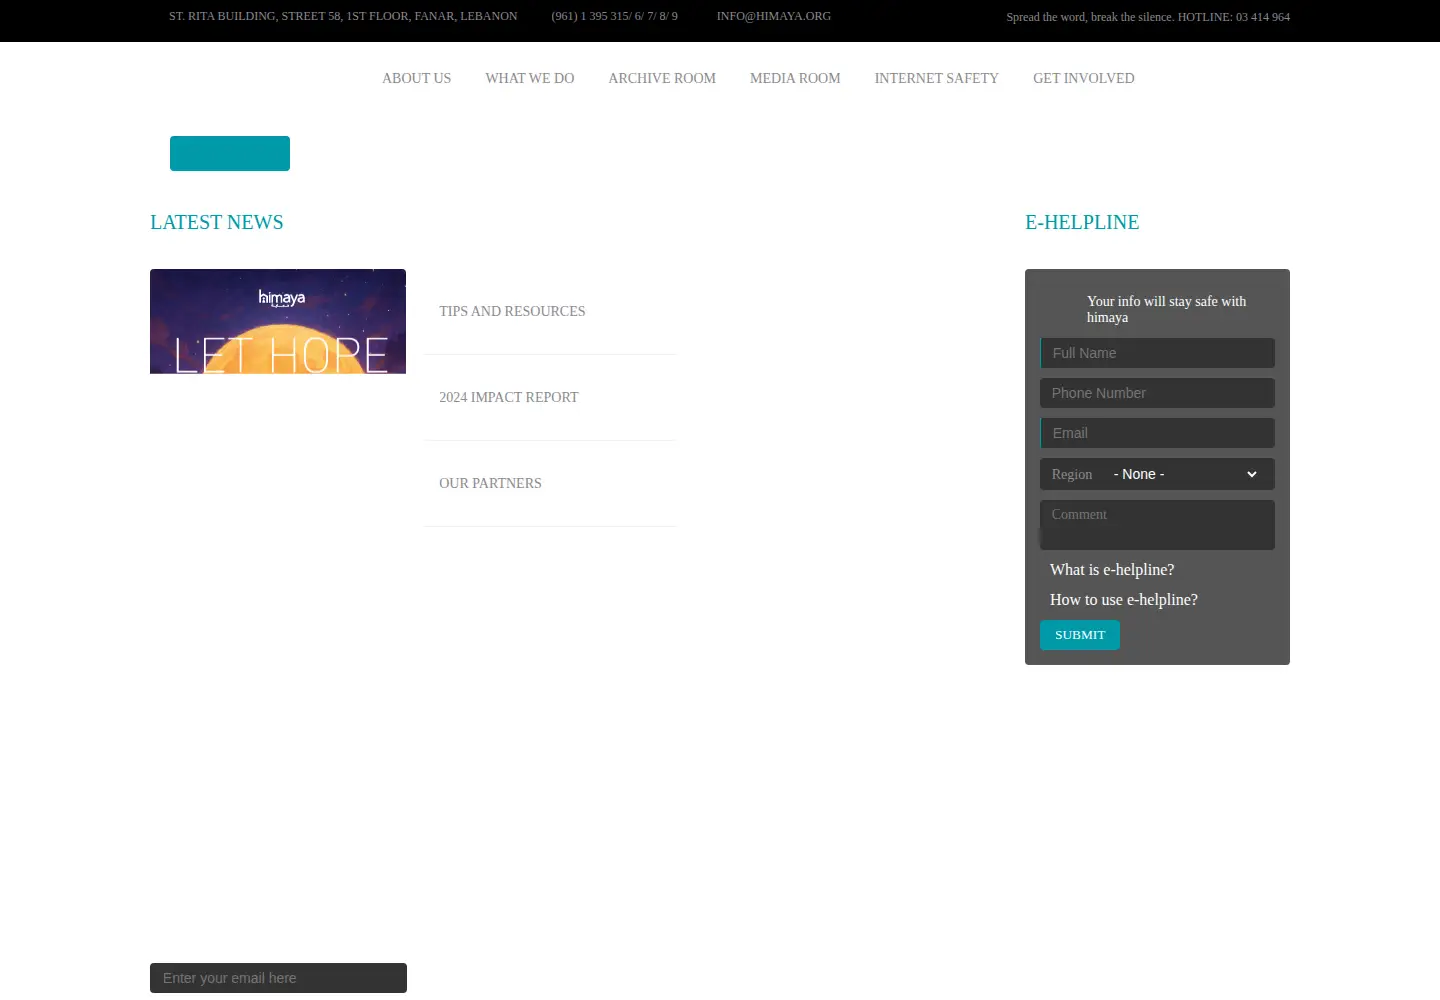This screenshot has width=1440, height=1000.
Task: Open the What is e-helpline? link
Action: pos(1112,570)
